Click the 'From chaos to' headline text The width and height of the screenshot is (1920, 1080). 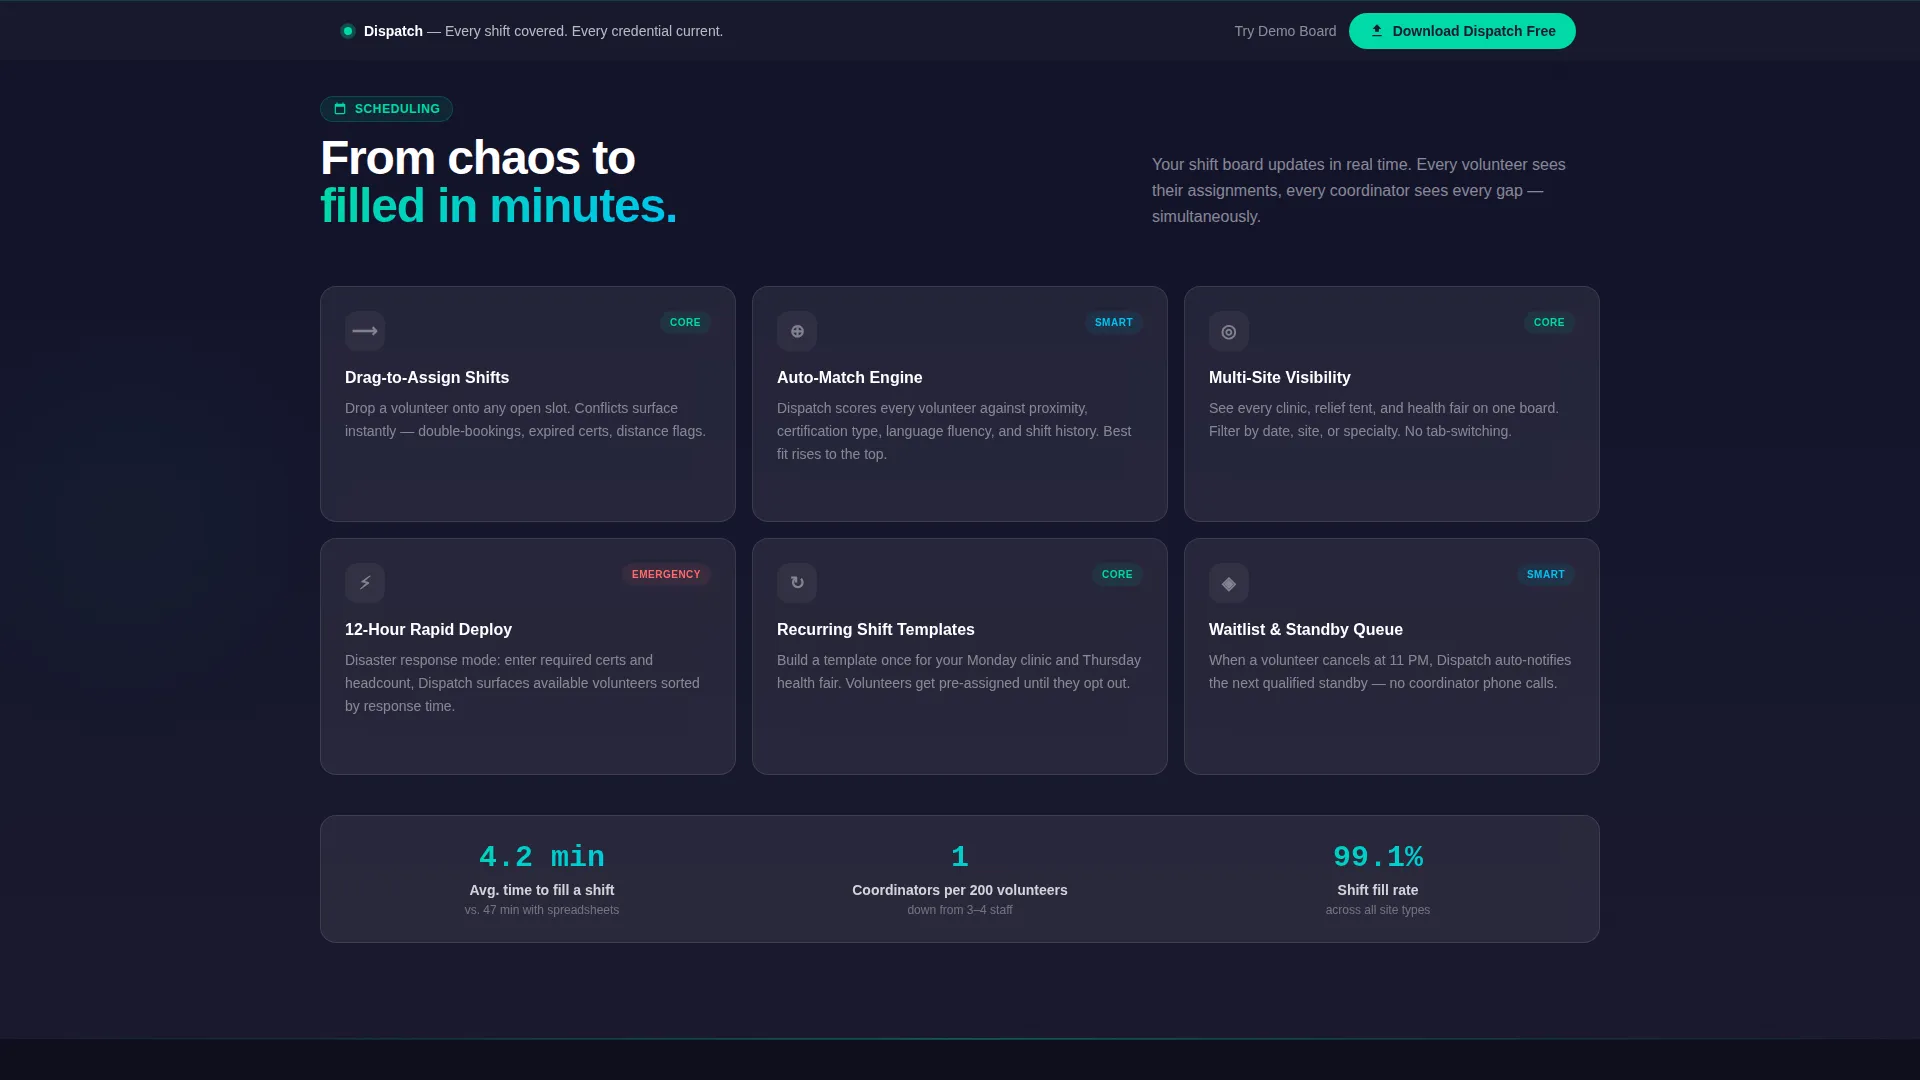(478, 158)
